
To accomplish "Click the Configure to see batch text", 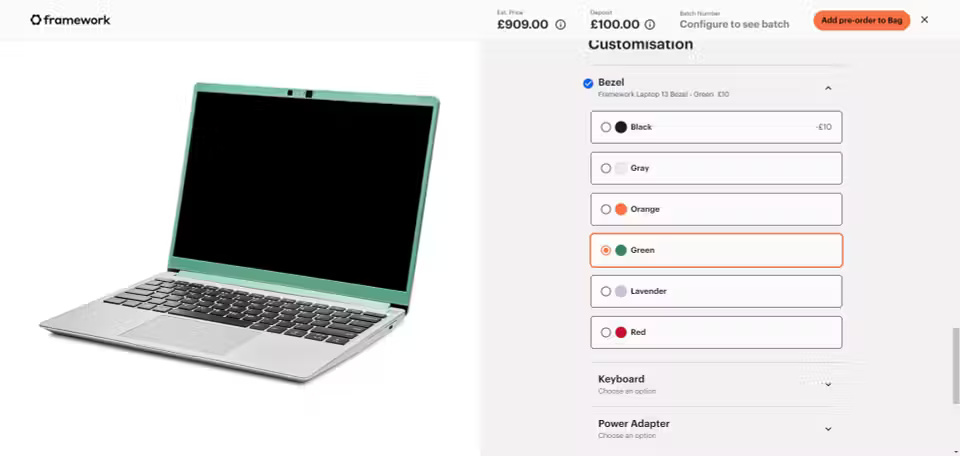I will 734,24.
